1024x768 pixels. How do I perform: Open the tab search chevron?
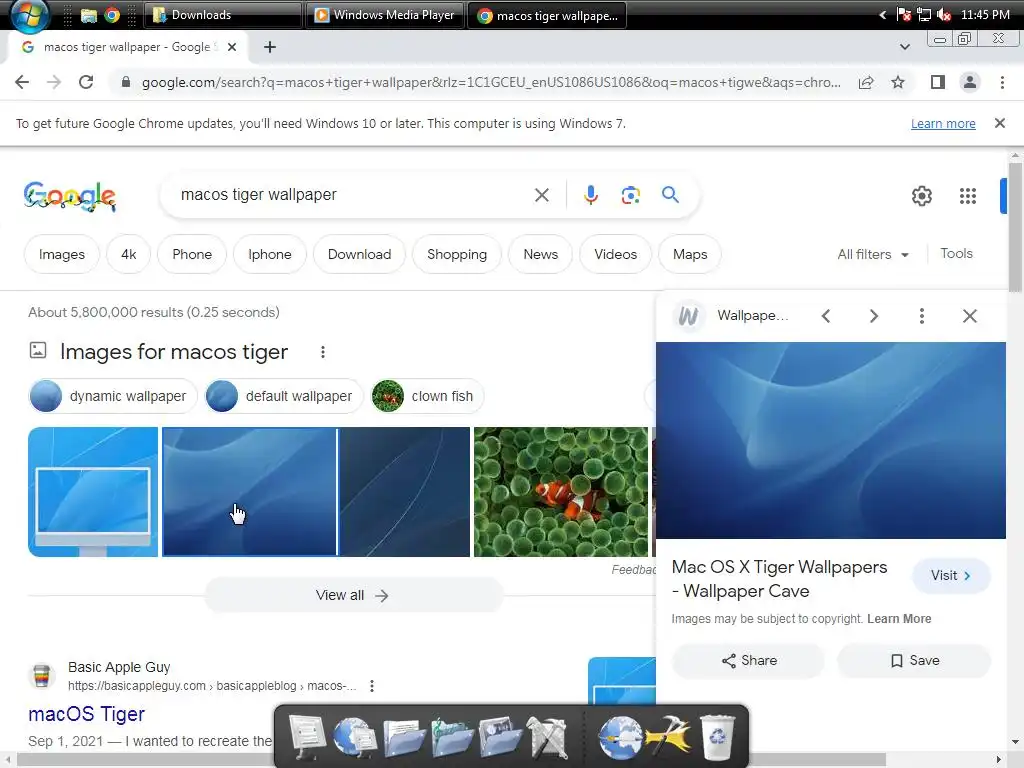904,47
